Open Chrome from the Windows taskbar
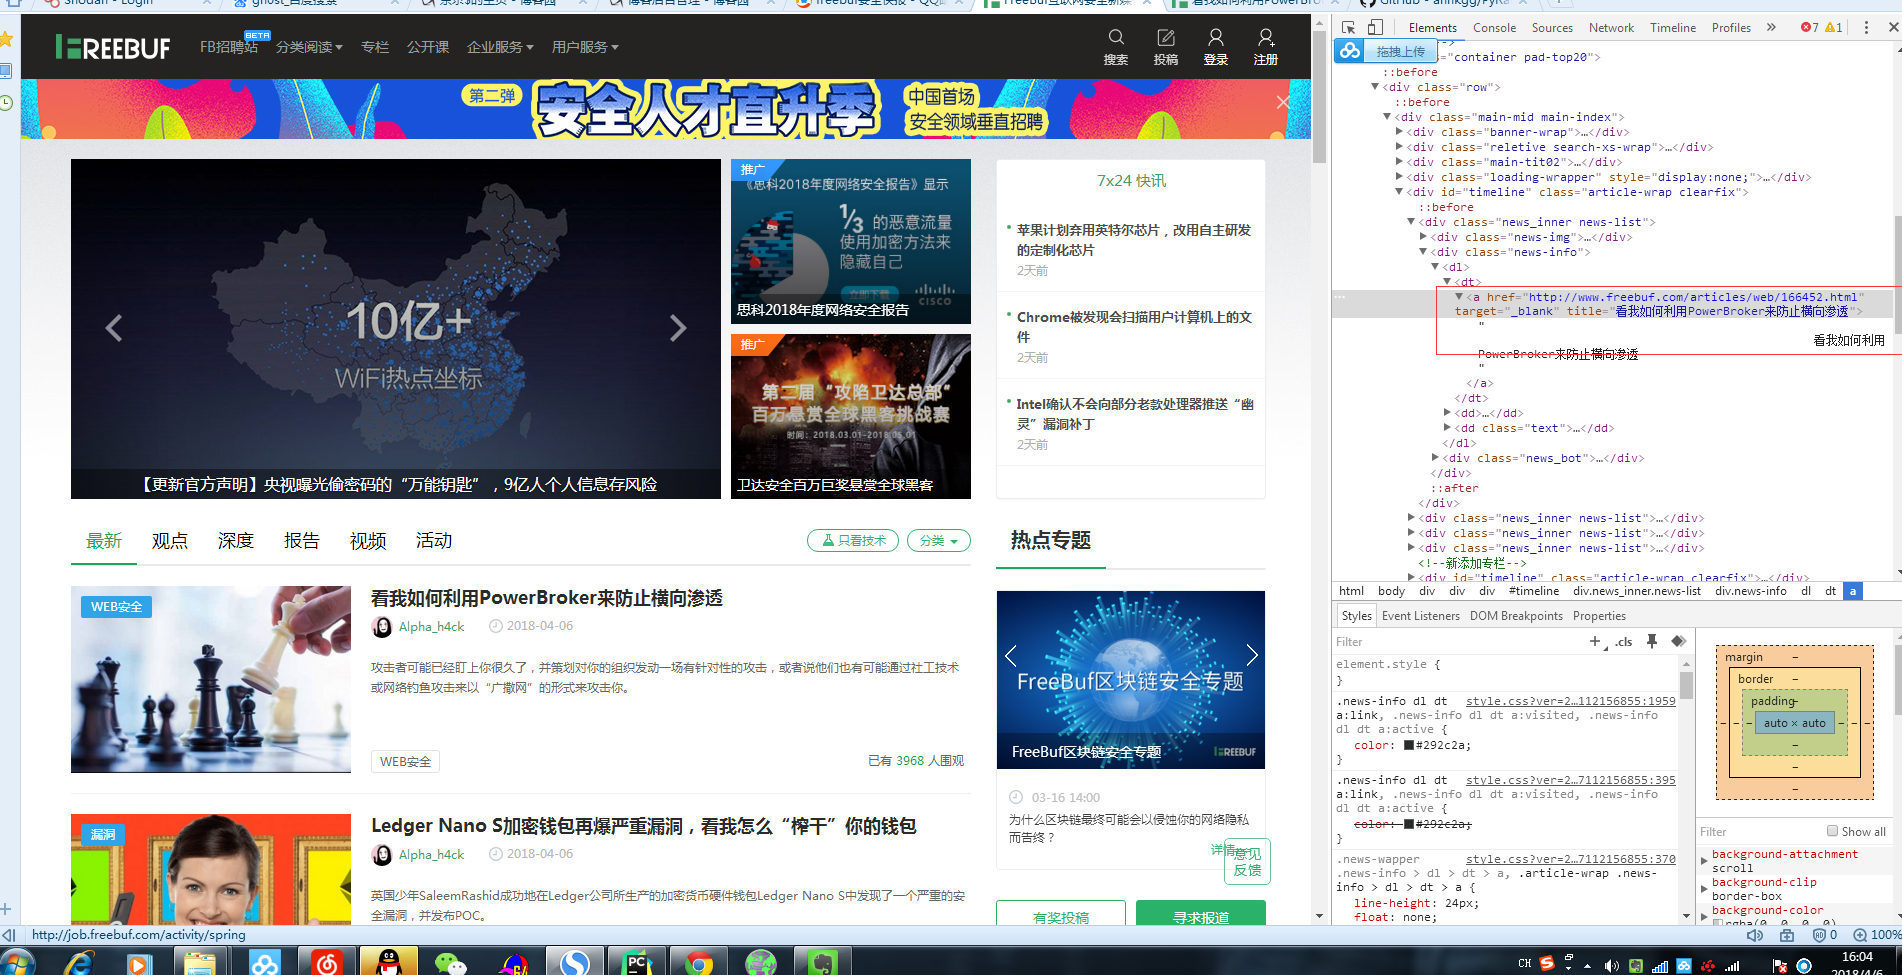The height and width of the screenshot is (975, 1902). (x=700, y=962)
